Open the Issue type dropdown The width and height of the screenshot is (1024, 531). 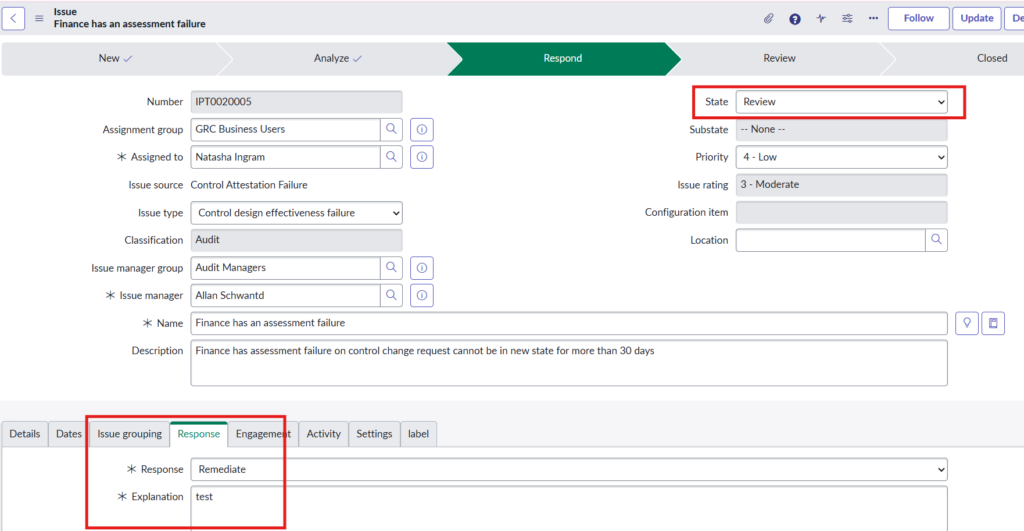click(x=296, y=213)
